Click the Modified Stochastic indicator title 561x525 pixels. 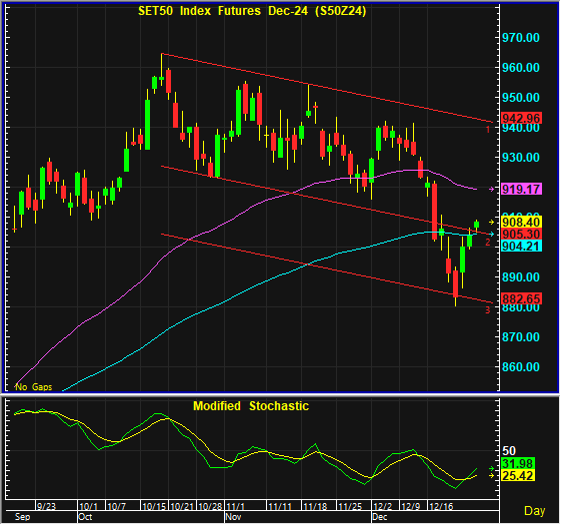click(251, 406)
